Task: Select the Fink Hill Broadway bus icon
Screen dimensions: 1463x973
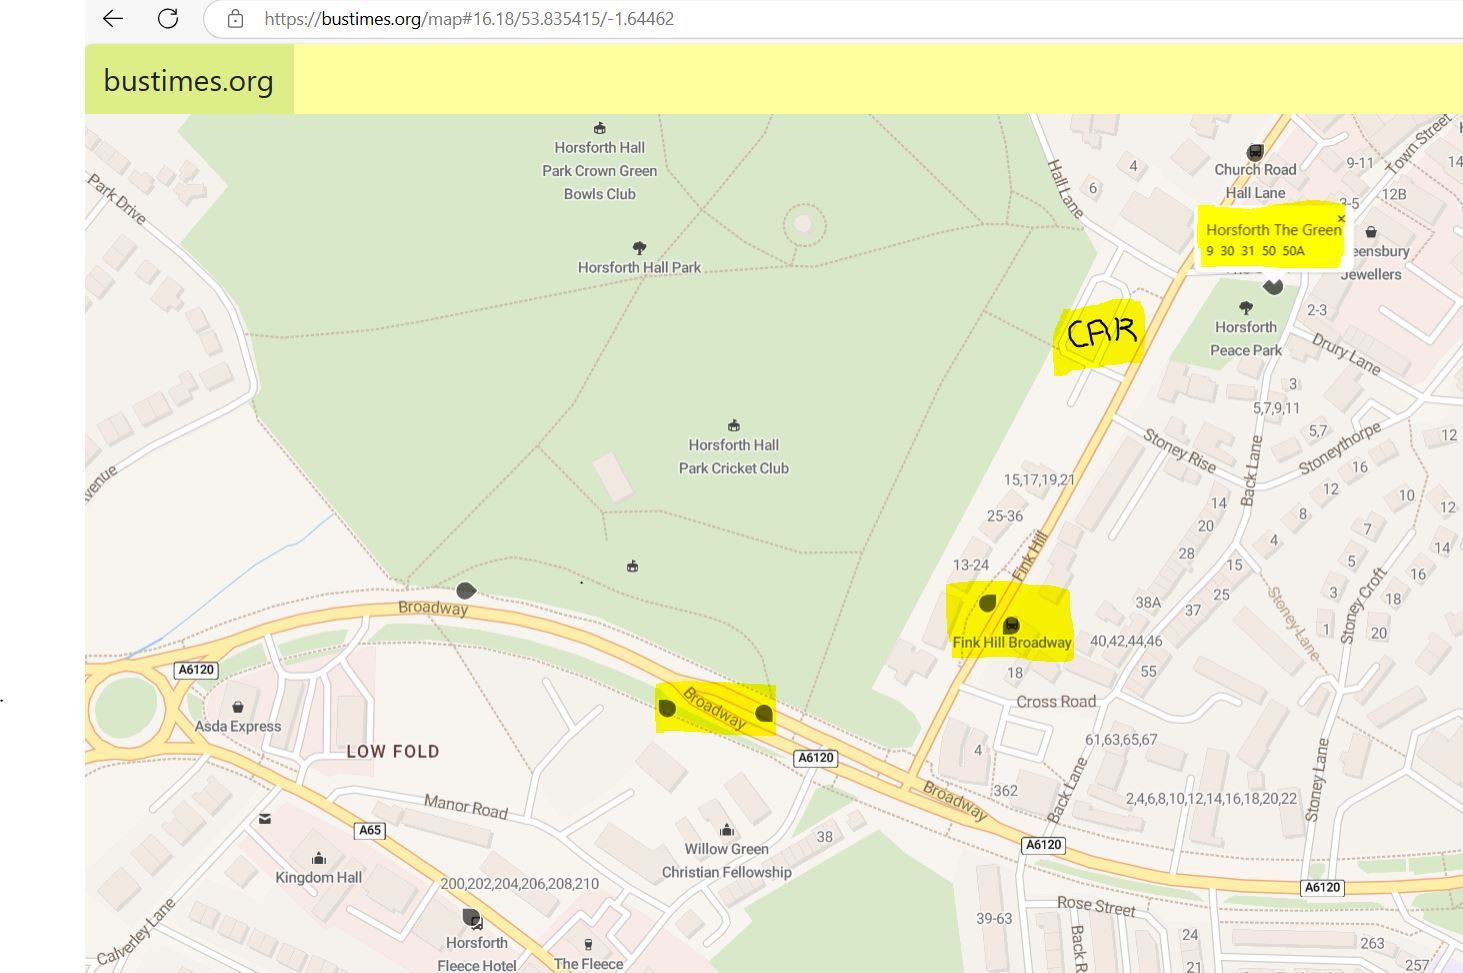Action: coord(1011,625)
